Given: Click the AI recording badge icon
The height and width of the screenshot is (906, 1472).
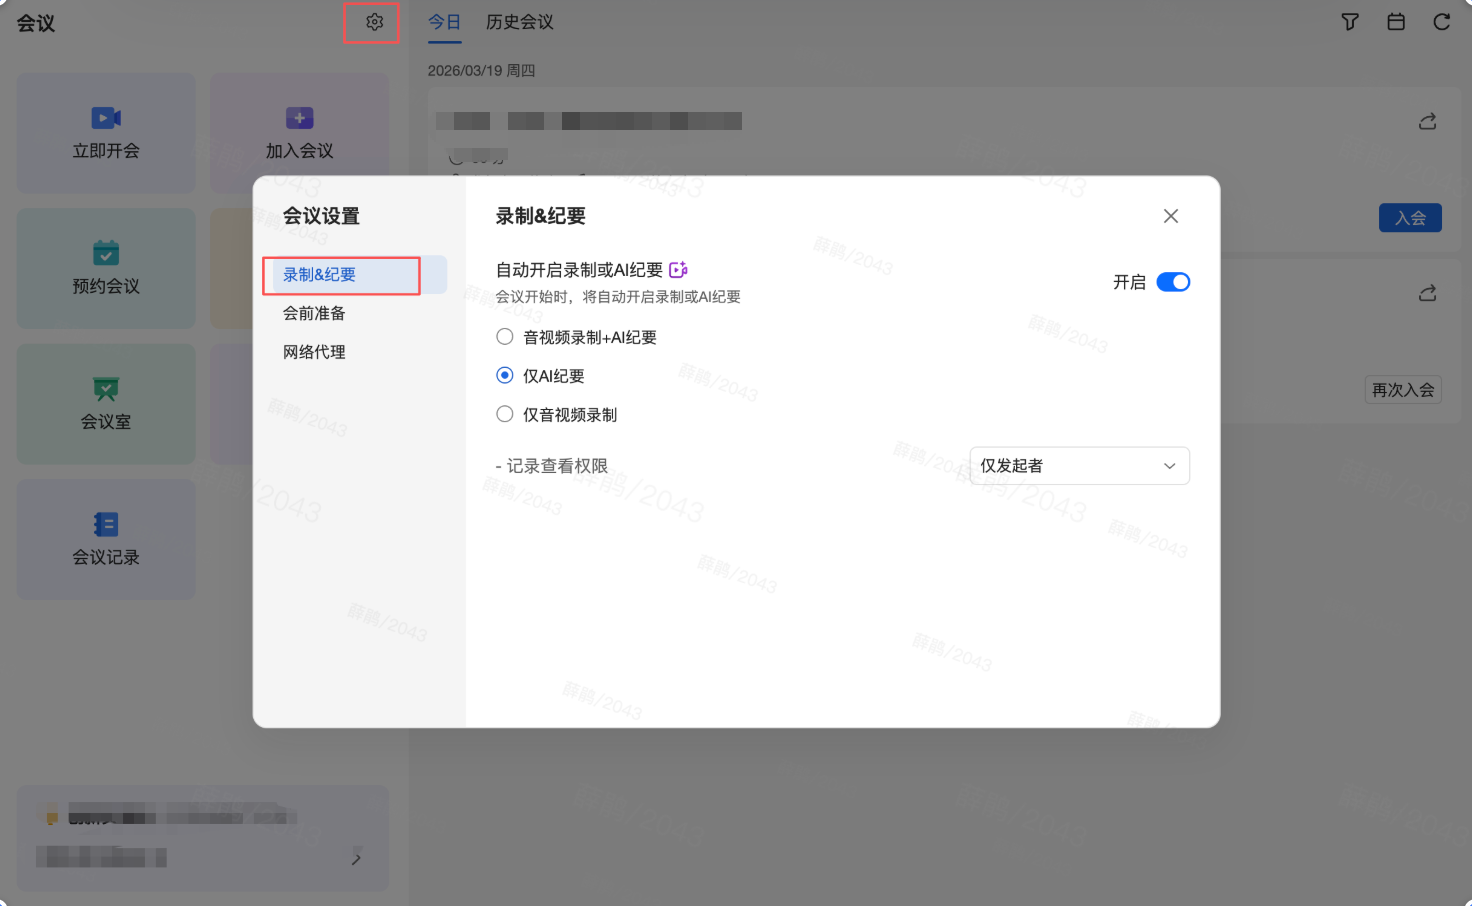Looking at the screenshot, I should click(x=678, y=270).
